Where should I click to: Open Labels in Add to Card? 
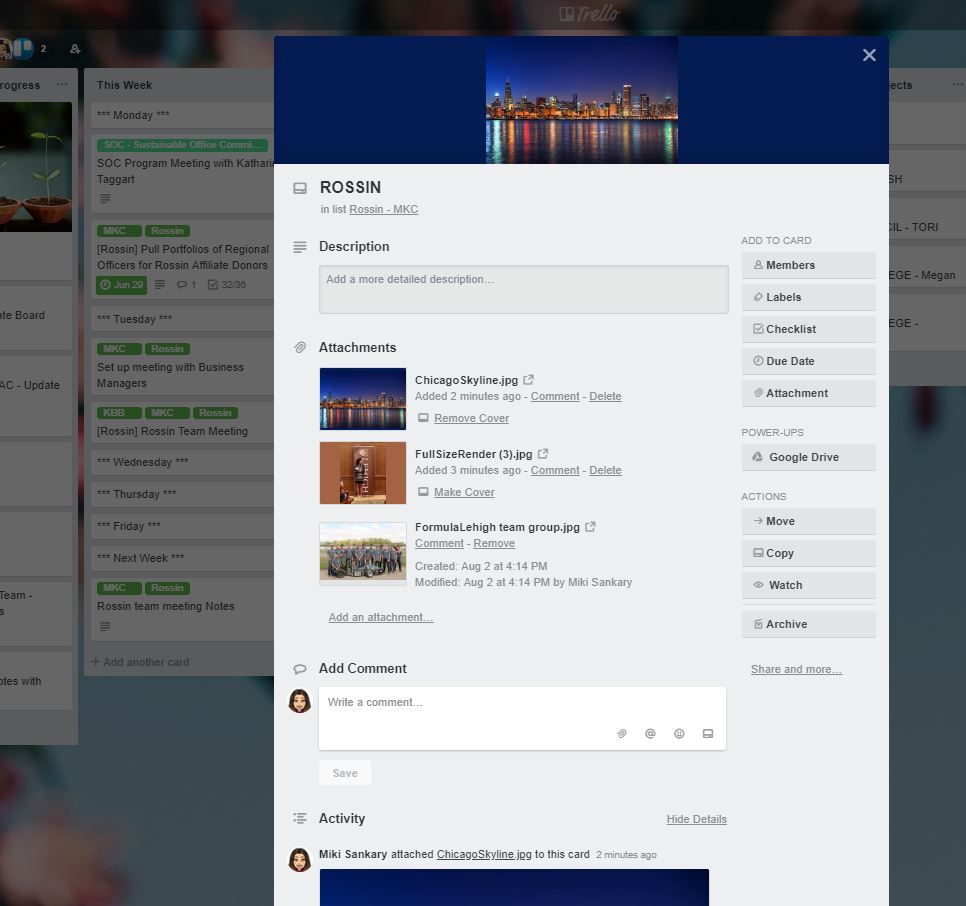tap(808, 297)
